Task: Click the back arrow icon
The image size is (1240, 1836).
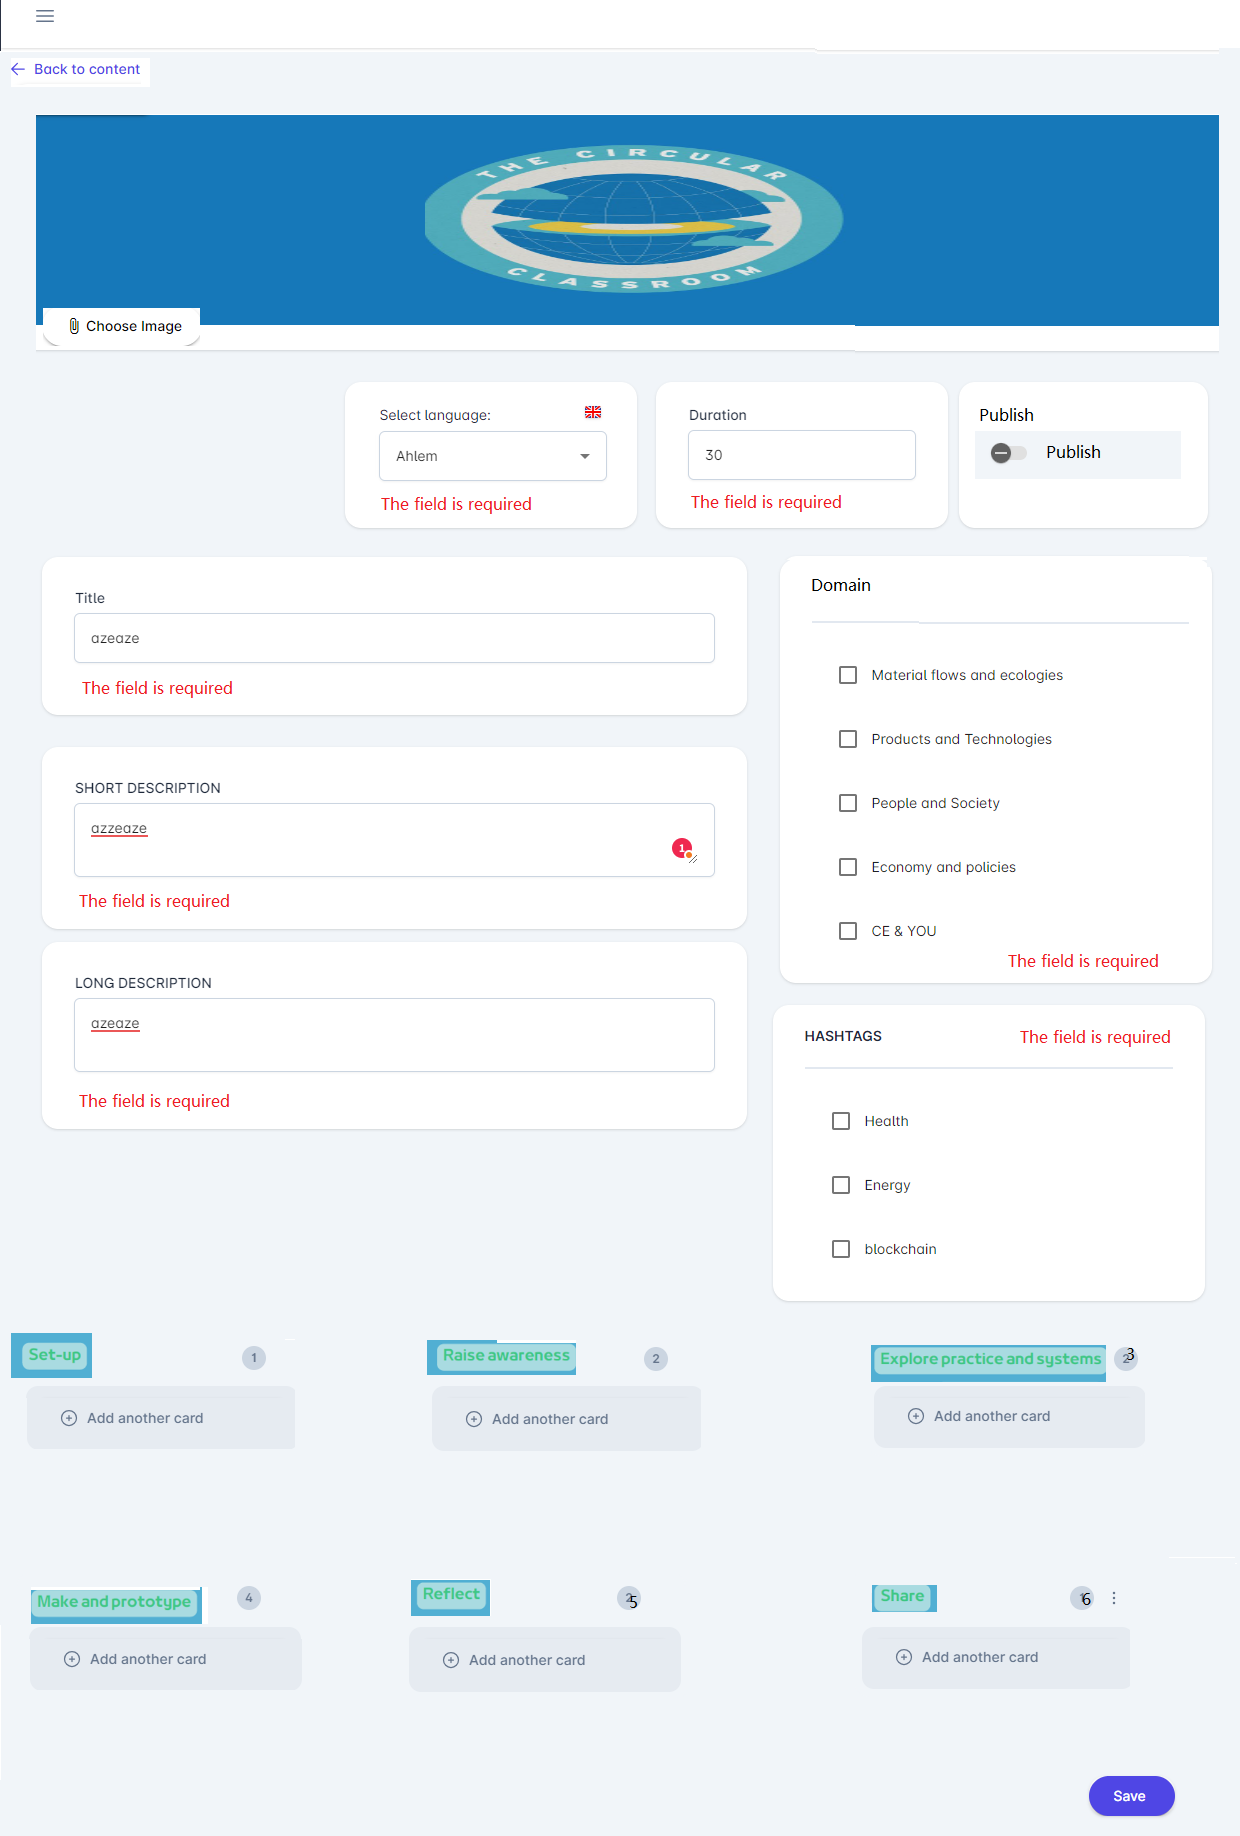Action: [18, 69]
